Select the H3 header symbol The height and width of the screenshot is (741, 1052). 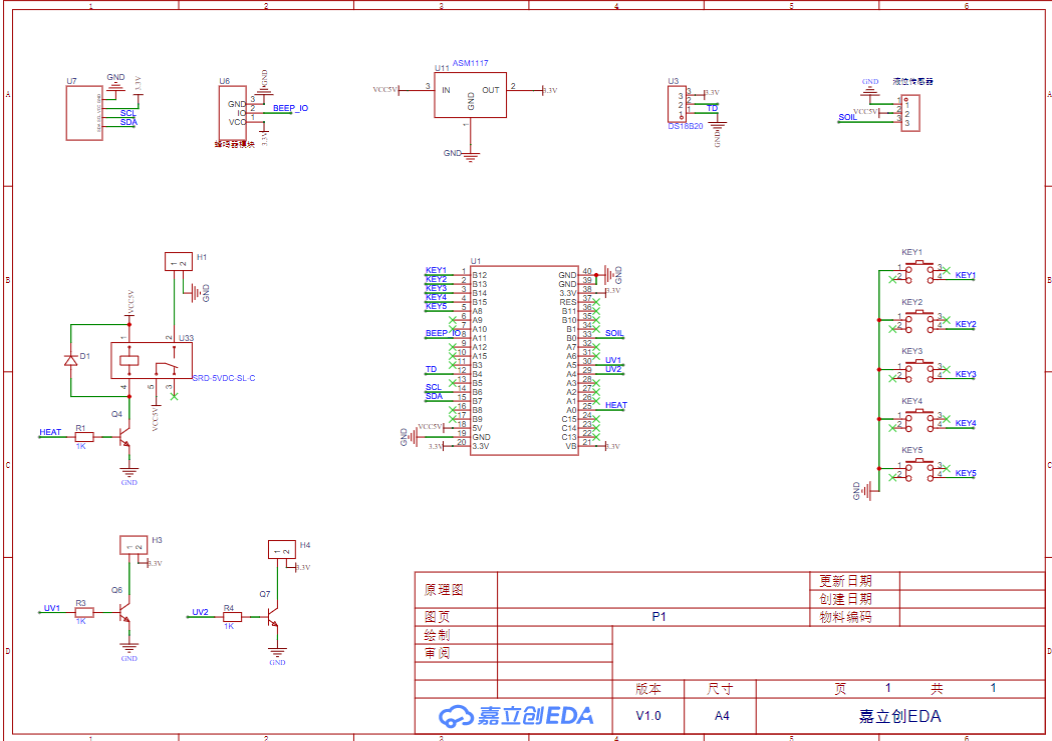(134, 545)
